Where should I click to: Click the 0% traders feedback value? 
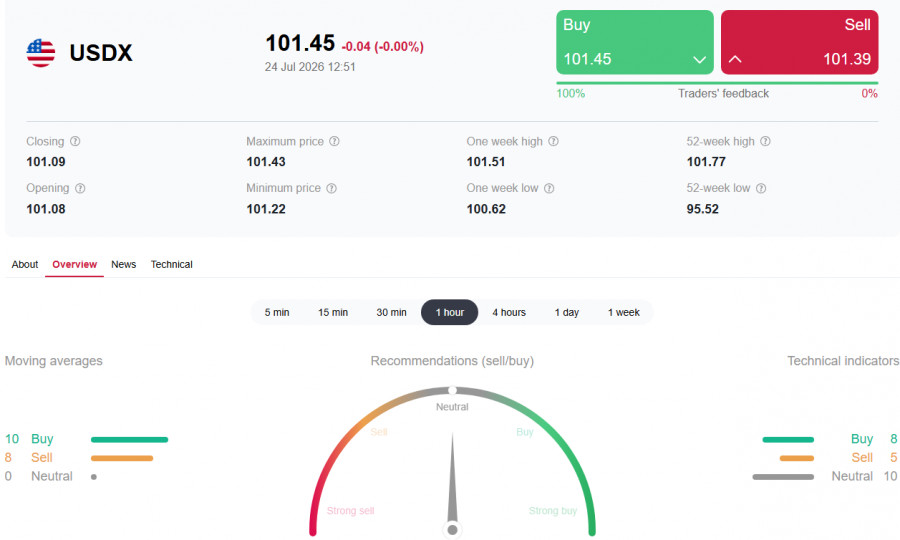coord(870,94)
